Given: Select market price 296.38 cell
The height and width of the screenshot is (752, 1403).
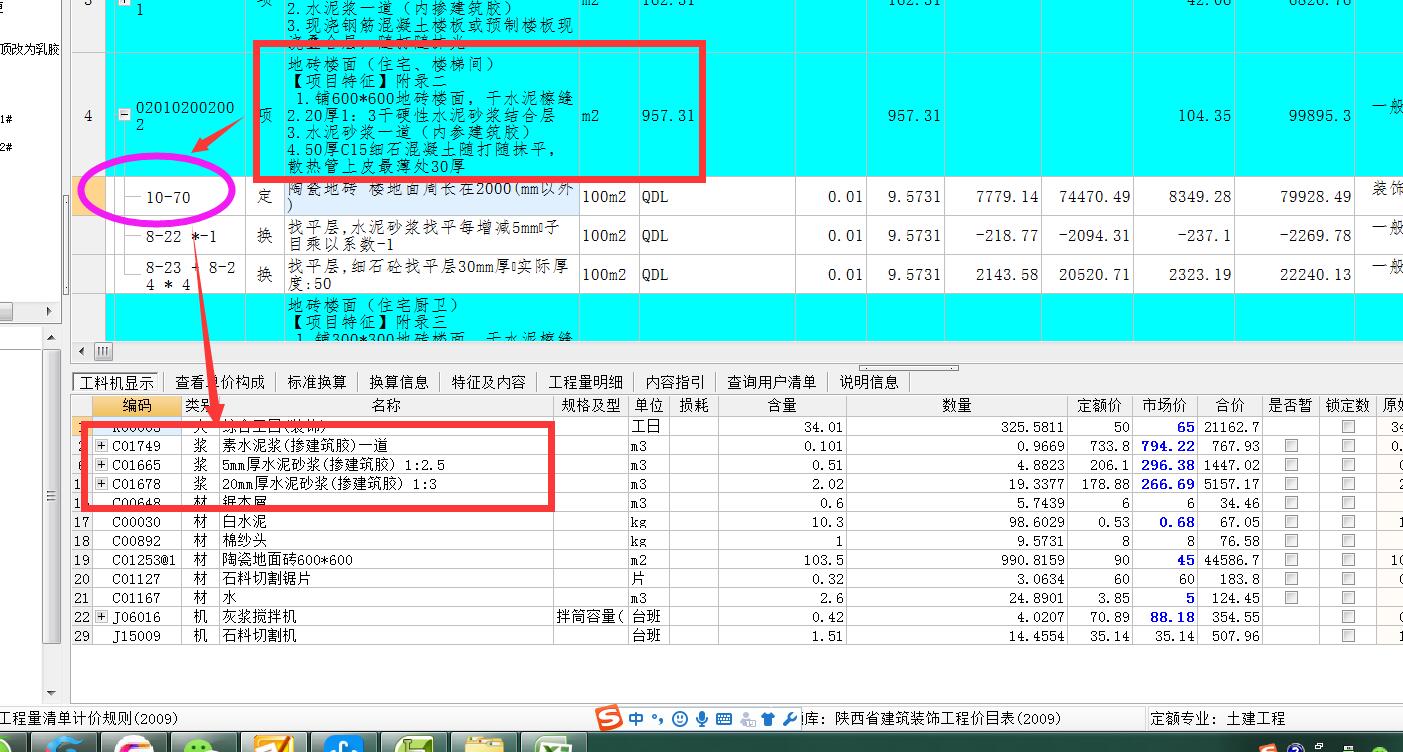Looking at the screenshot, I should click(1166, 464).
